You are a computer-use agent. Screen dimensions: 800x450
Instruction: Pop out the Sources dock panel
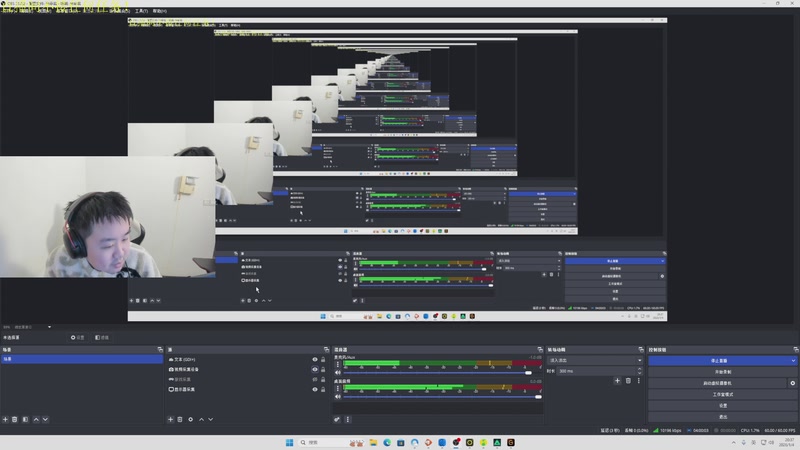pos(327,349)
